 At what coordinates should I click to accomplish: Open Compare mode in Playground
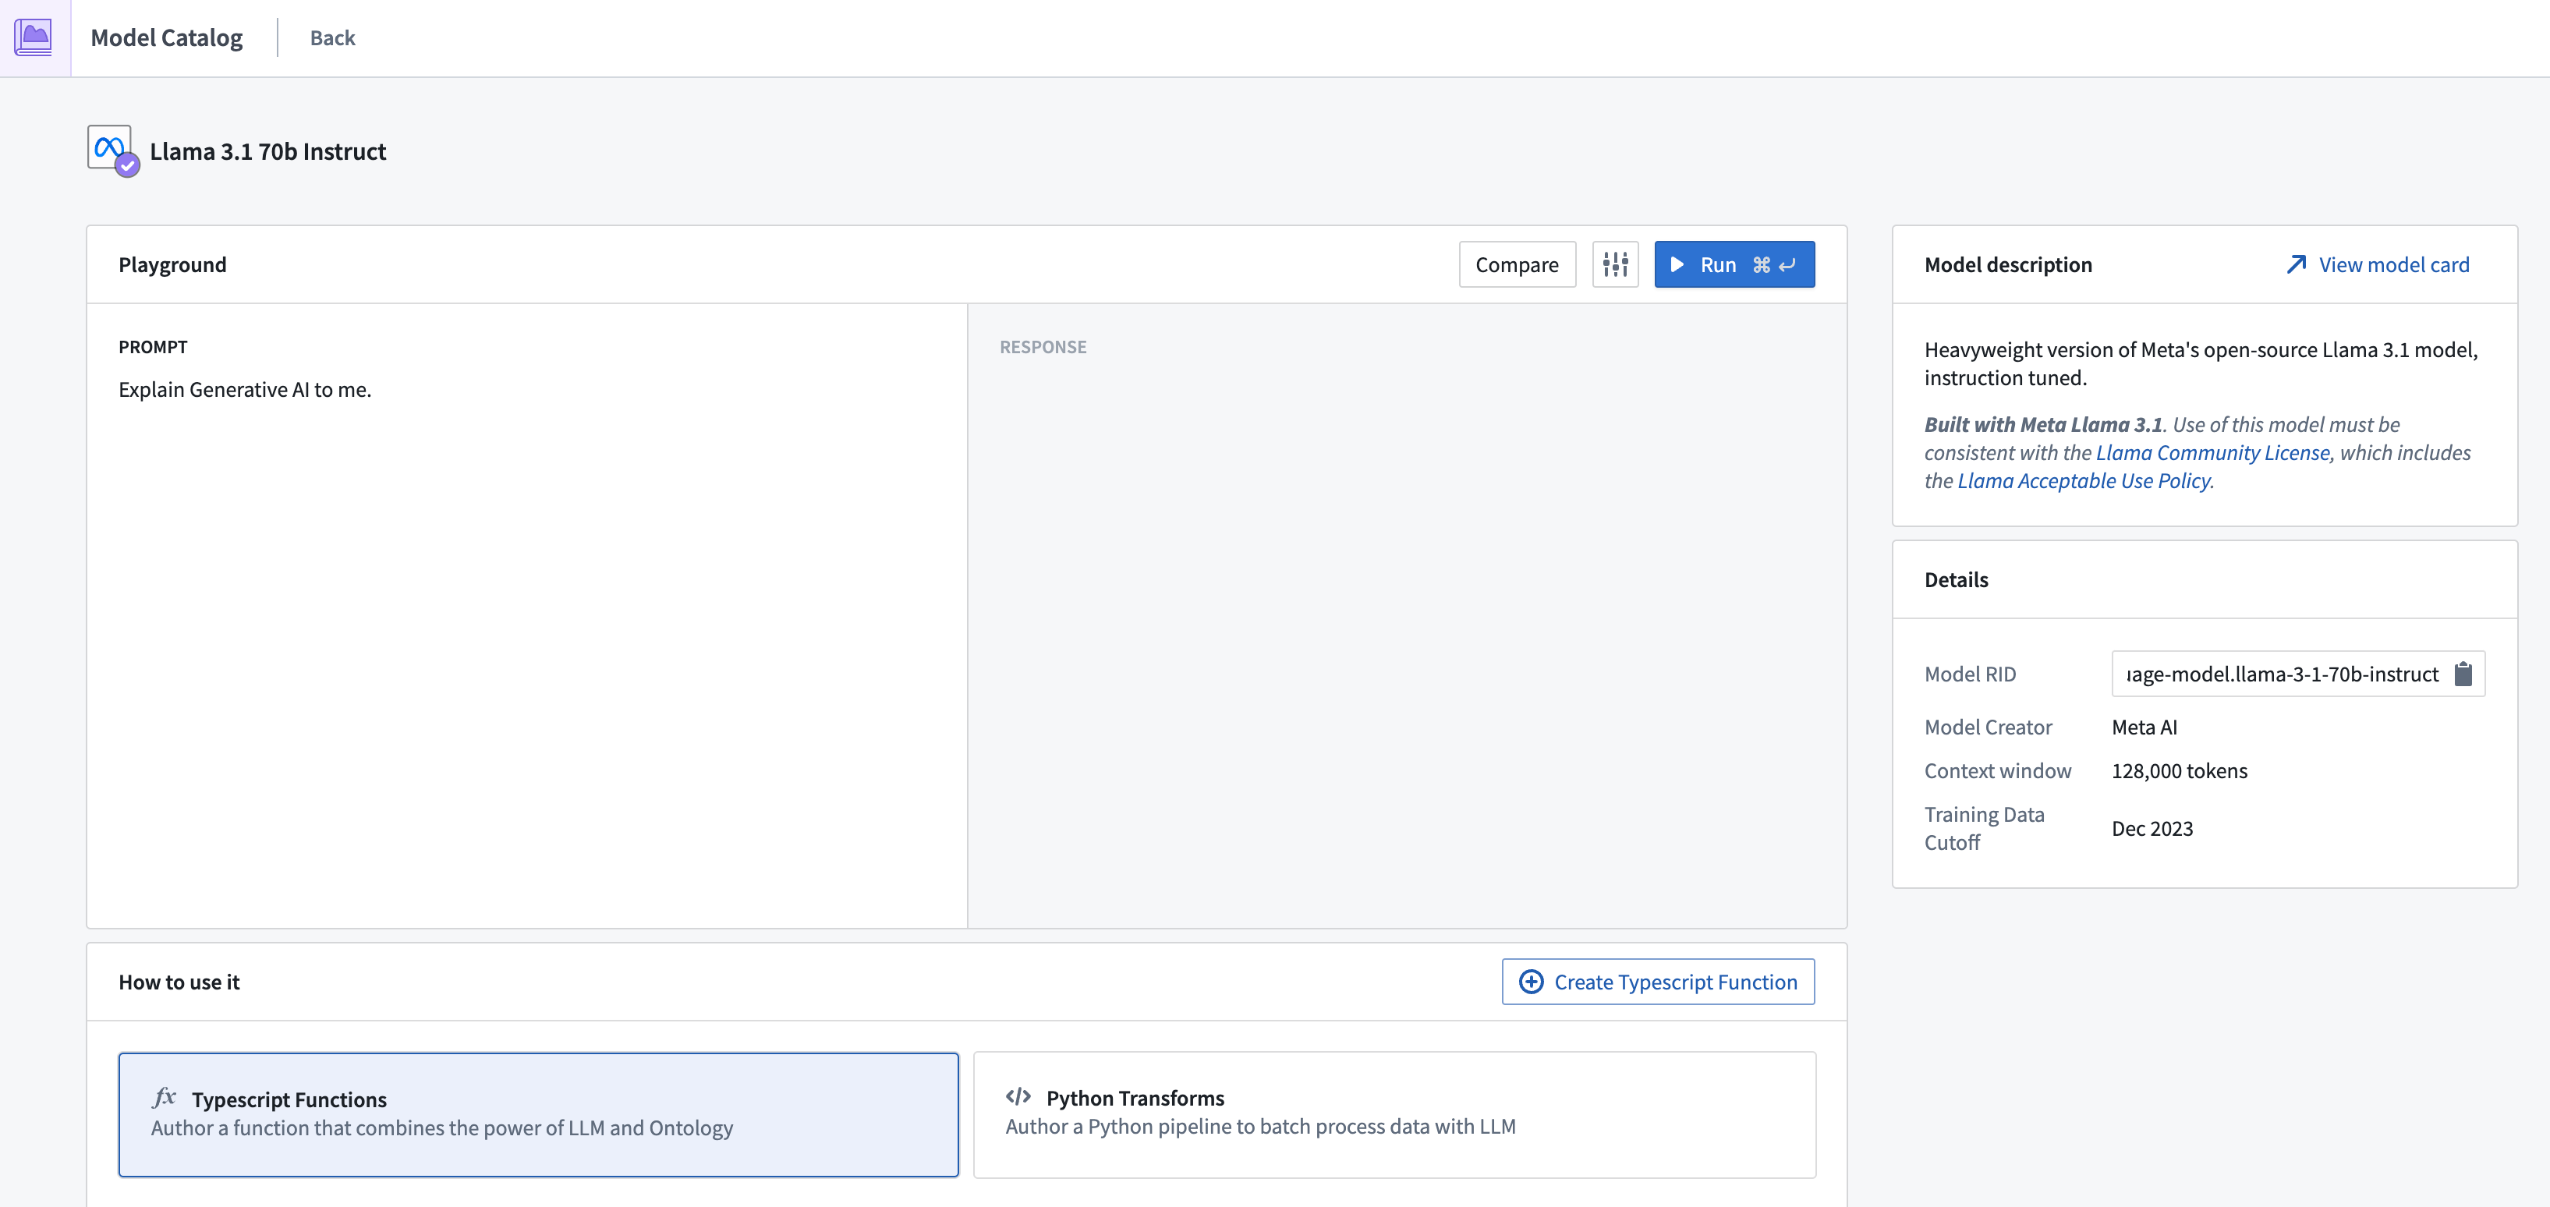[1516, 264]
